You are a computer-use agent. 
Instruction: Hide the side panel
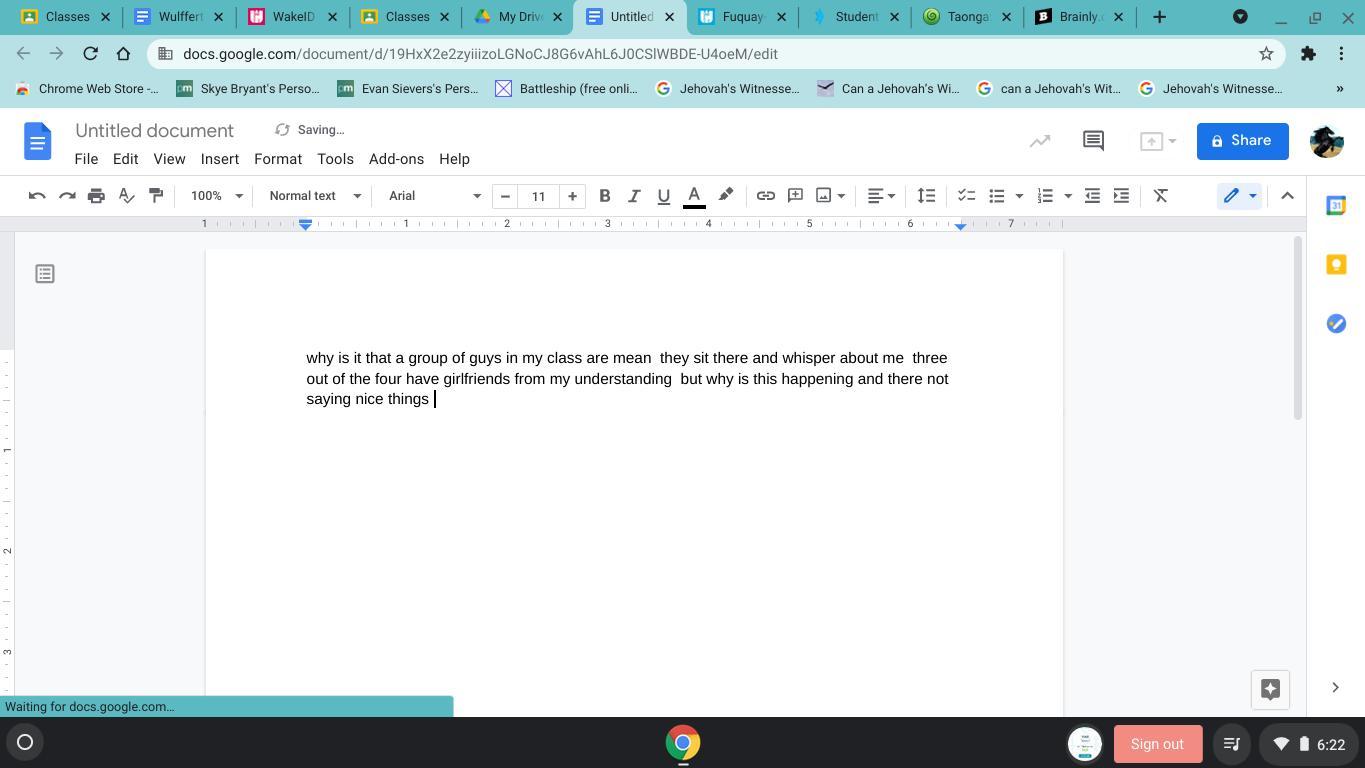tap(1335, 687)
